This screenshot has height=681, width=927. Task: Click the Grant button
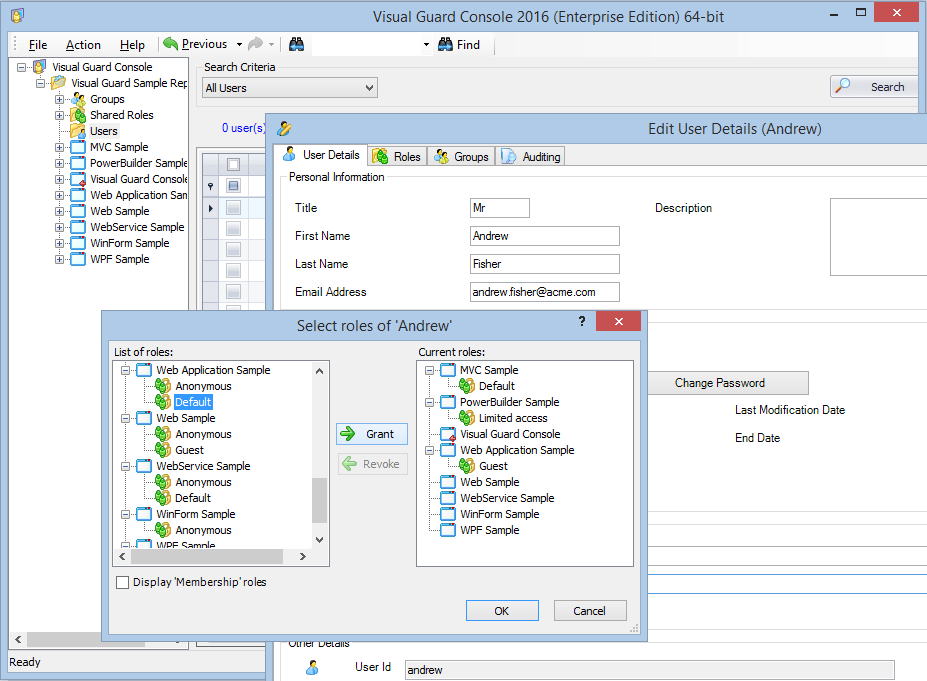click(x=371, y=434)
